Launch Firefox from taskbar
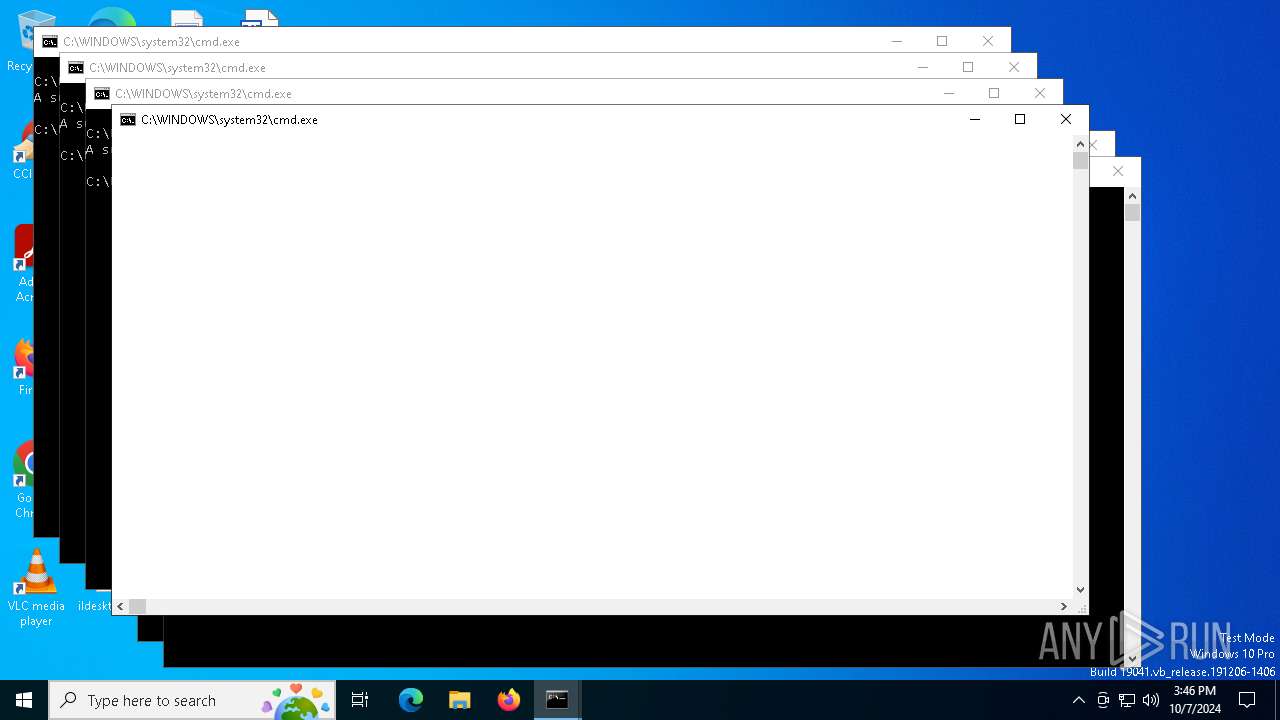Viewport: 1280px width, 720px height. coord(509,700)
